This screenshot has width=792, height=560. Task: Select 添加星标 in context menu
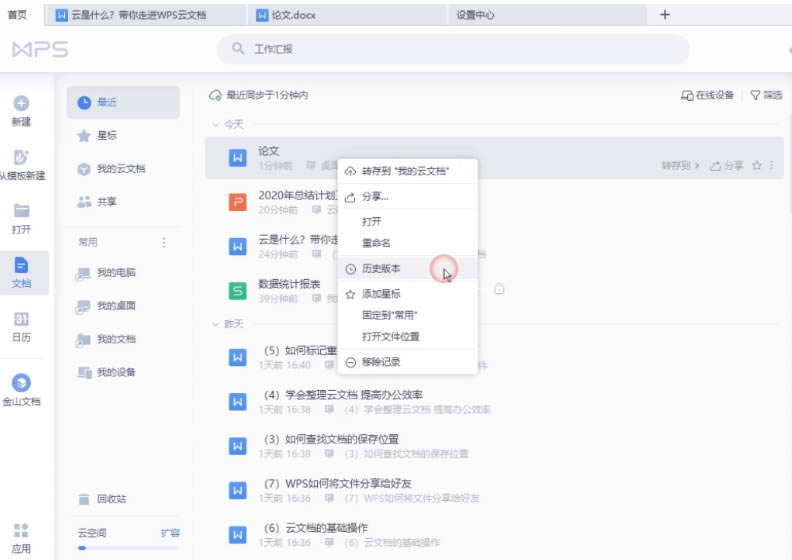[x=381, y=294]
